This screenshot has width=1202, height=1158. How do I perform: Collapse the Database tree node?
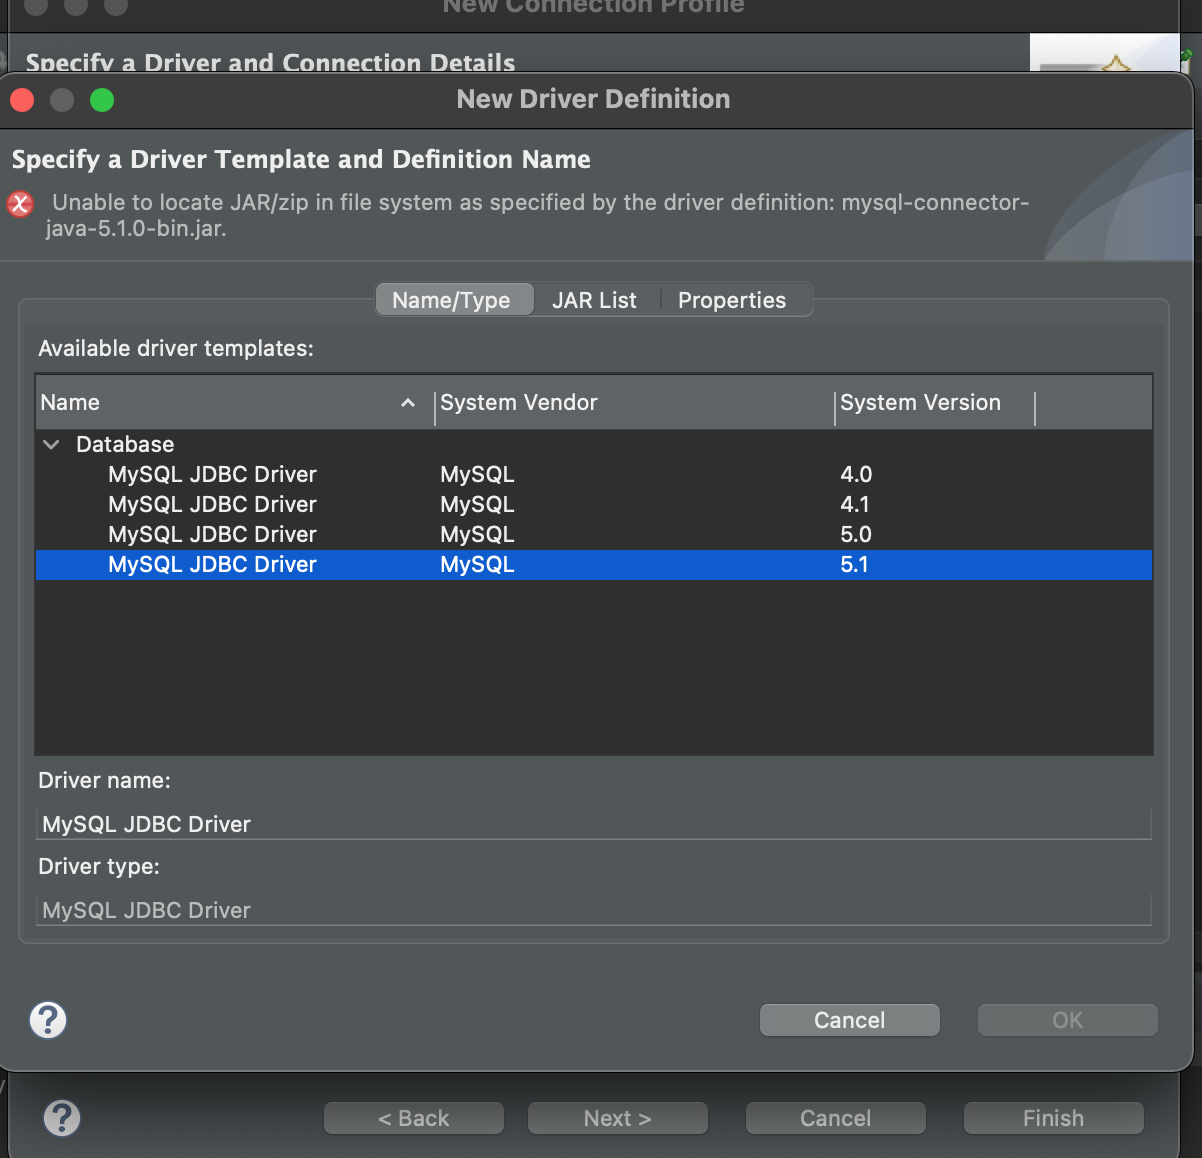[51, 444]
